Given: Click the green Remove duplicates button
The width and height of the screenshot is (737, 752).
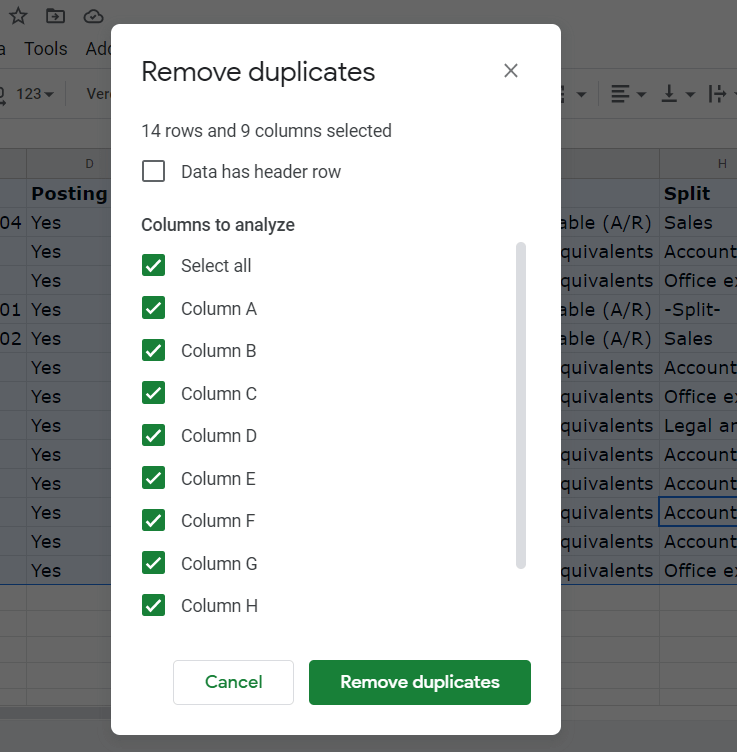Looking at the screenshot, I should [x=420, y=682].
